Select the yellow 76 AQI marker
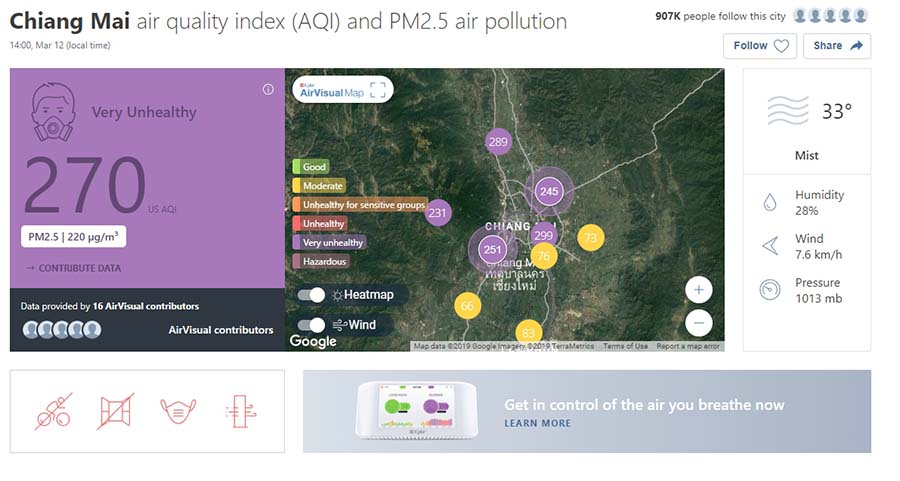 (544, 256)
